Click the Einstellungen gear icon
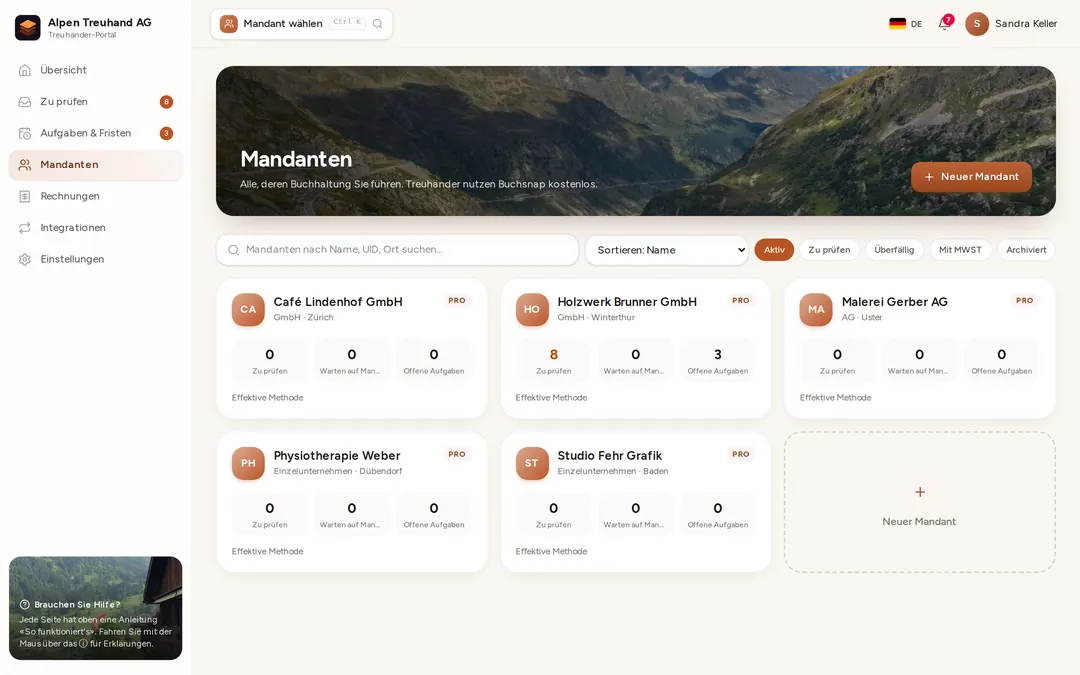The height and width of the screenshot is (675, 1080). pyautogui.click(x=25, y=260)
